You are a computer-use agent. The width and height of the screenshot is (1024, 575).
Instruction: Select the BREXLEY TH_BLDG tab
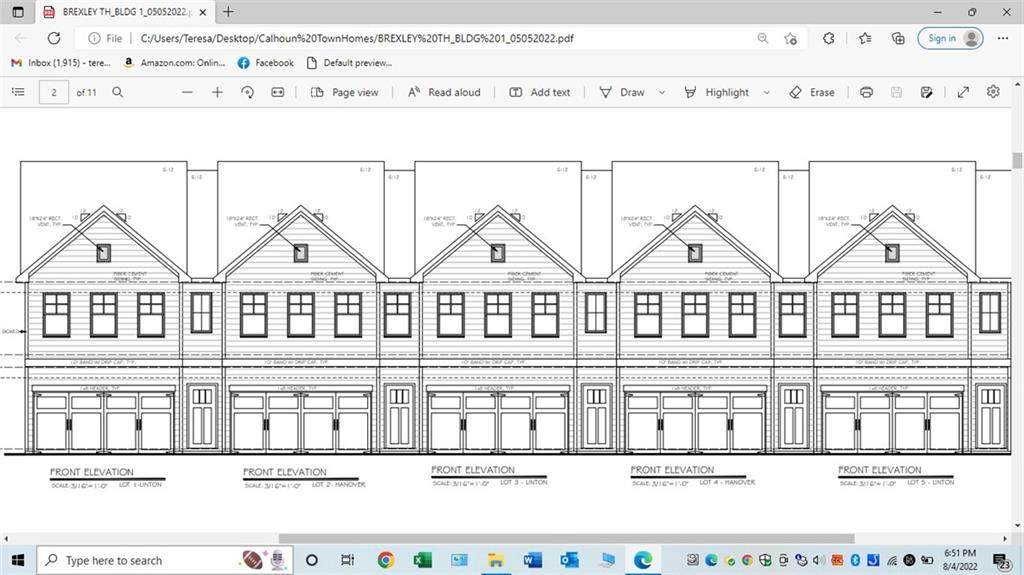click(125, 12)
